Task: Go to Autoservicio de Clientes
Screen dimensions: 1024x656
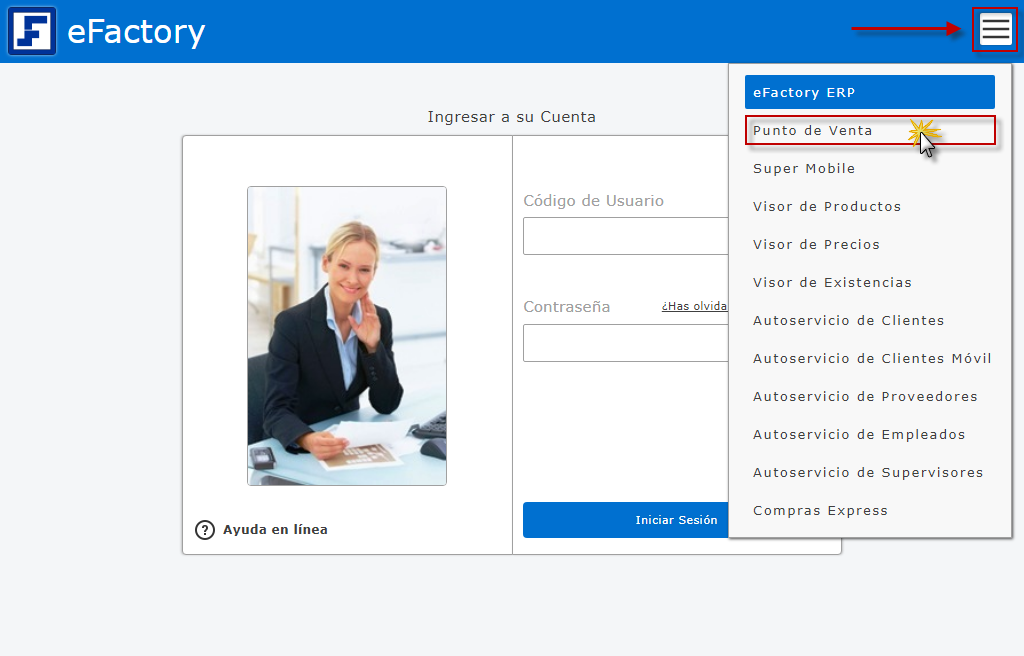Action: click(x=869, y=320)
